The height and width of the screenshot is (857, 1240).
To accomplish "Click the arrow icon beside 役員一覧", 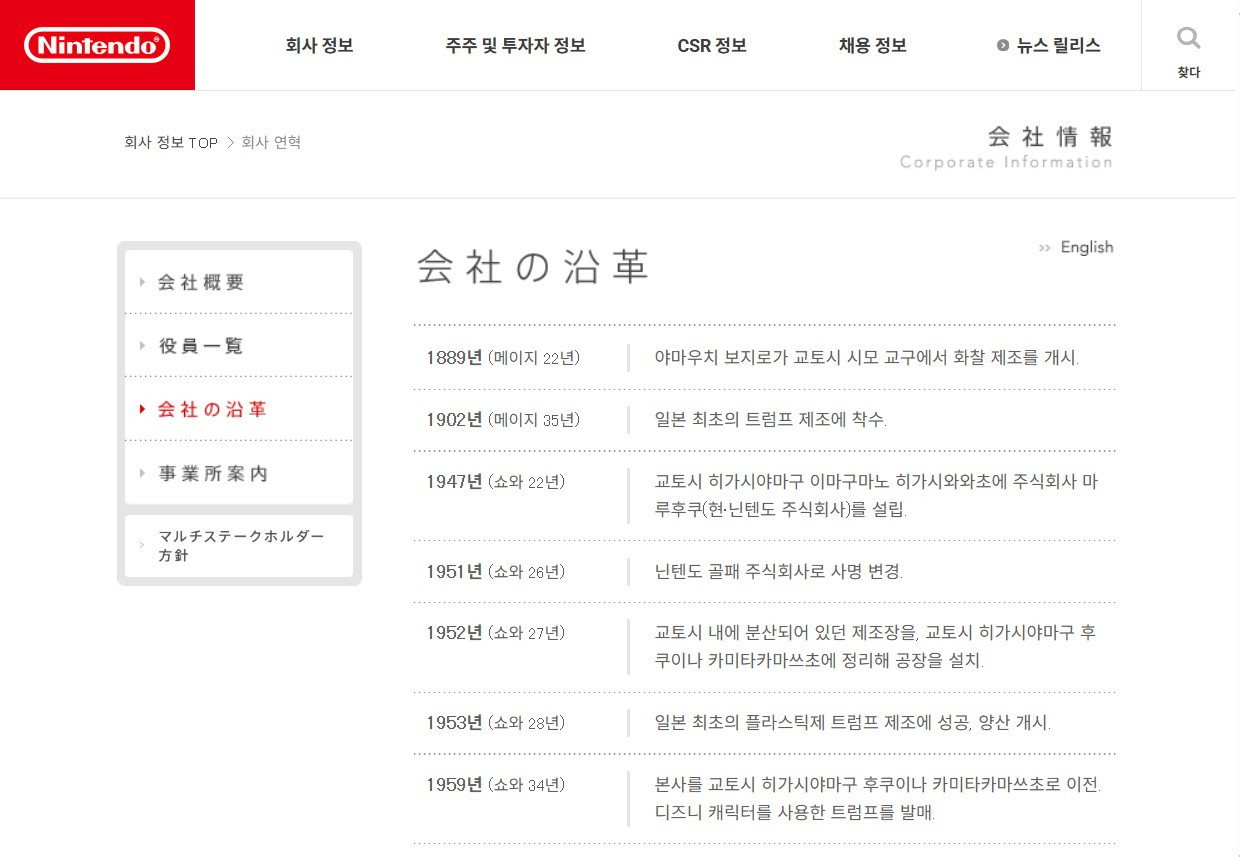I will (141, 345).
